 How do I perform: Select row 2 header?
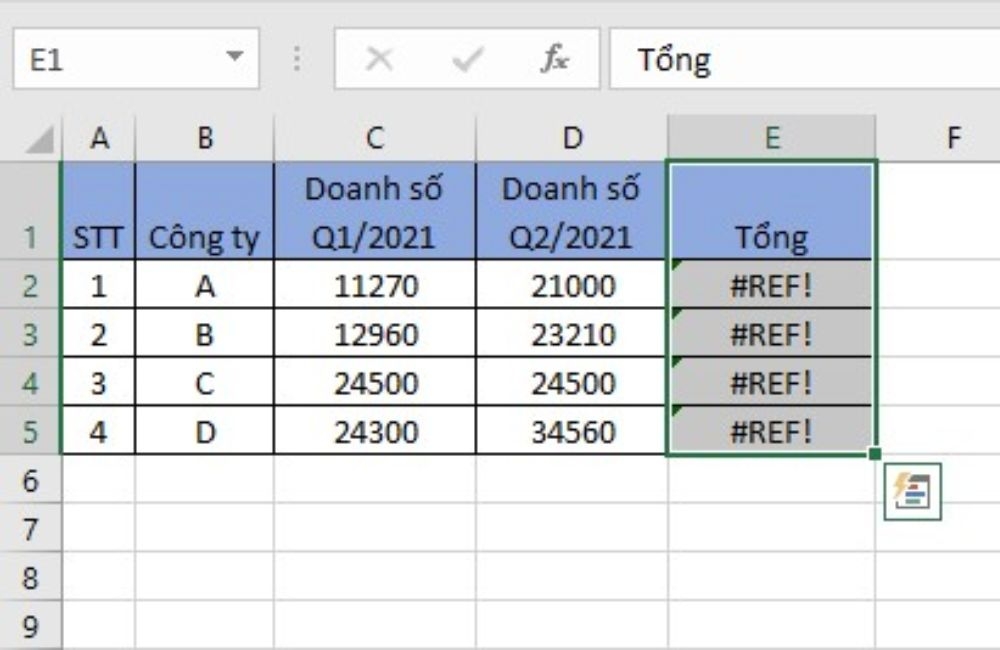pyautogui.click(x=31, y=284)
